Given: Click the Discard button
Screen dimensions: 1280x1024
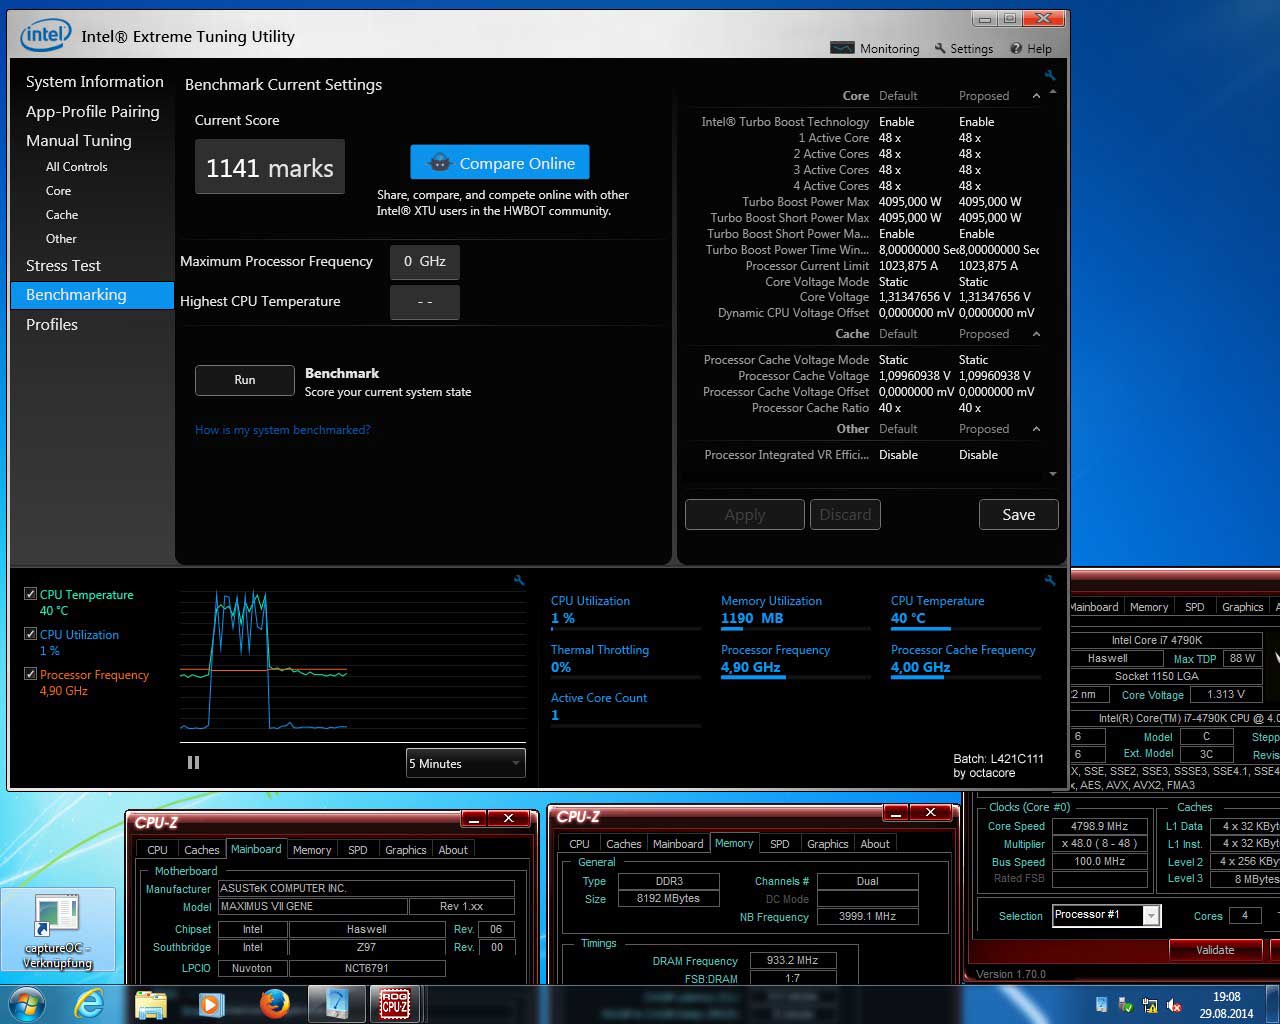Looking at the screenshot, I should pos(845,514).
